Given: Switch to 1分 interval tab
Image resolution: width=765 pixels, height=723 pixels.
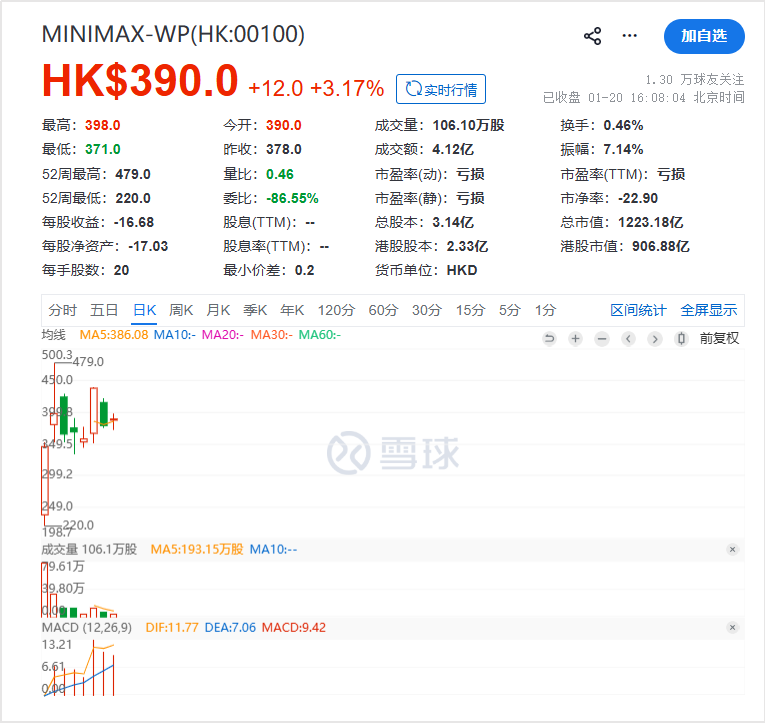Looking at the screenshot, I should click(x=545, y=310).
